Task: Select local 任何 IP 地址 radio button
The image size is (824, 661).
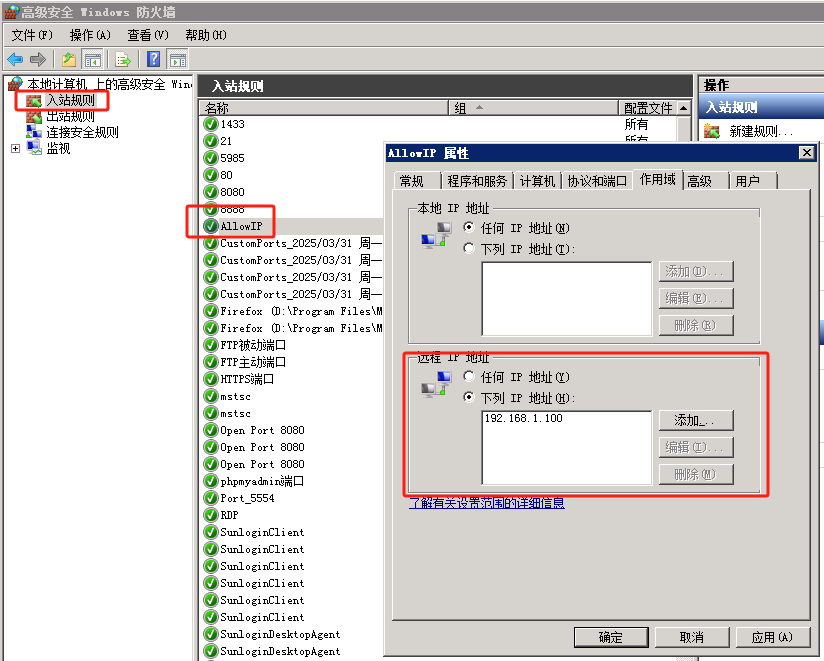Action: (x=469, y=228)
